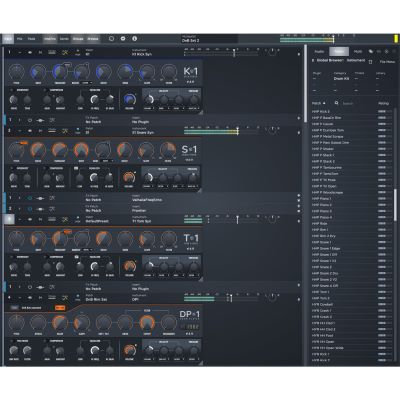400x400 pixels.
Task: Toggle power button for Valhalla insert slot
Action: coord(30,198)
